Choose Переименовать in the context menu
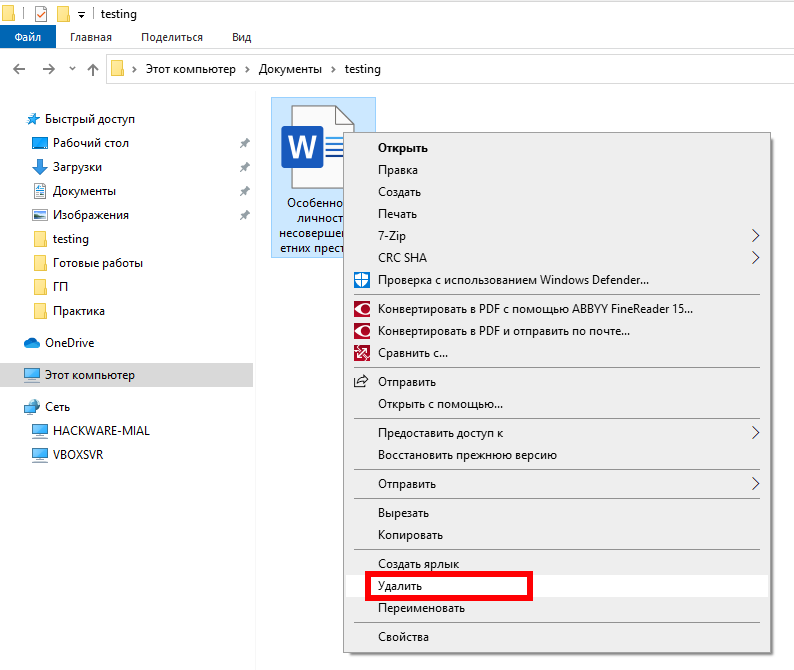 (x=557, y=608)
